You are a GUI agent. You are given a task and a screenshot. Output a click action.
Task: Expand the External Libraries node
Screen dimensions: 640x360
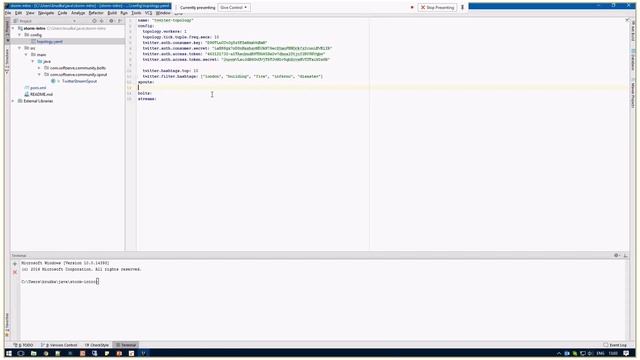click(x=13, y=101)
